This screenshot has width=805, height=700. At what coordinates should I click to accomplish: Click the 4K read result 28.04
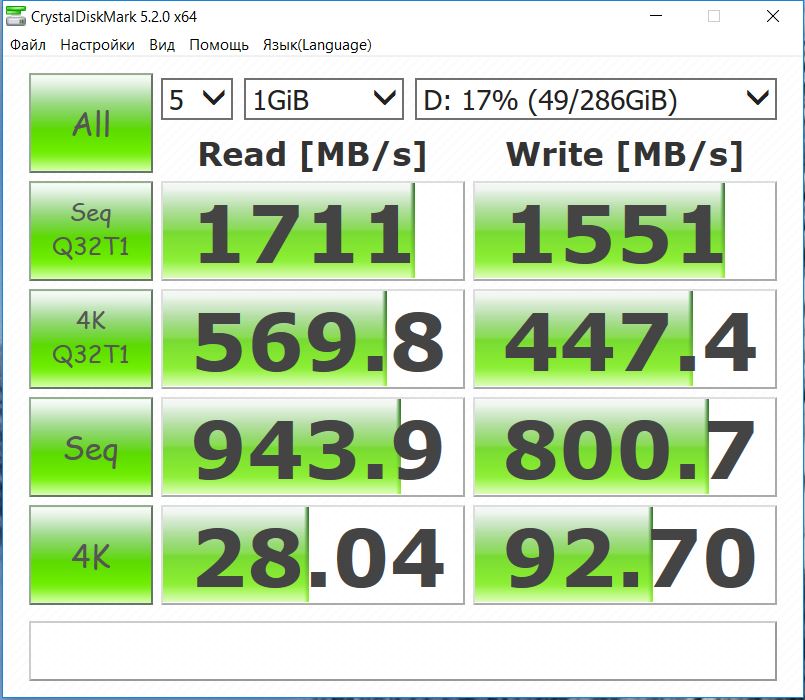pyautogui.click(x=313, y=555)
